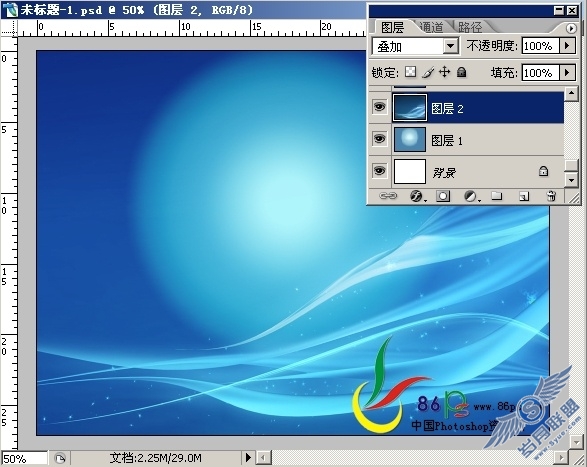Expand the 填充 fill slider arrow
This screenshot has width=587, height=467.
[567, 72]
